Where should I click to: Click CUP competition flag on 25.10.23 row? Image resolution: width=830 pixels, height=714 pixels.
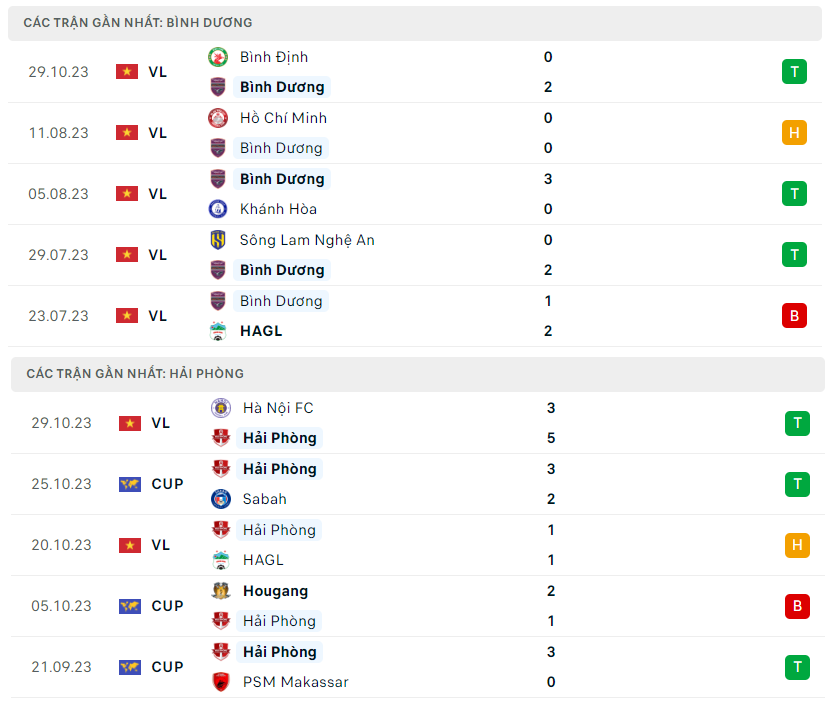point(130,484)
